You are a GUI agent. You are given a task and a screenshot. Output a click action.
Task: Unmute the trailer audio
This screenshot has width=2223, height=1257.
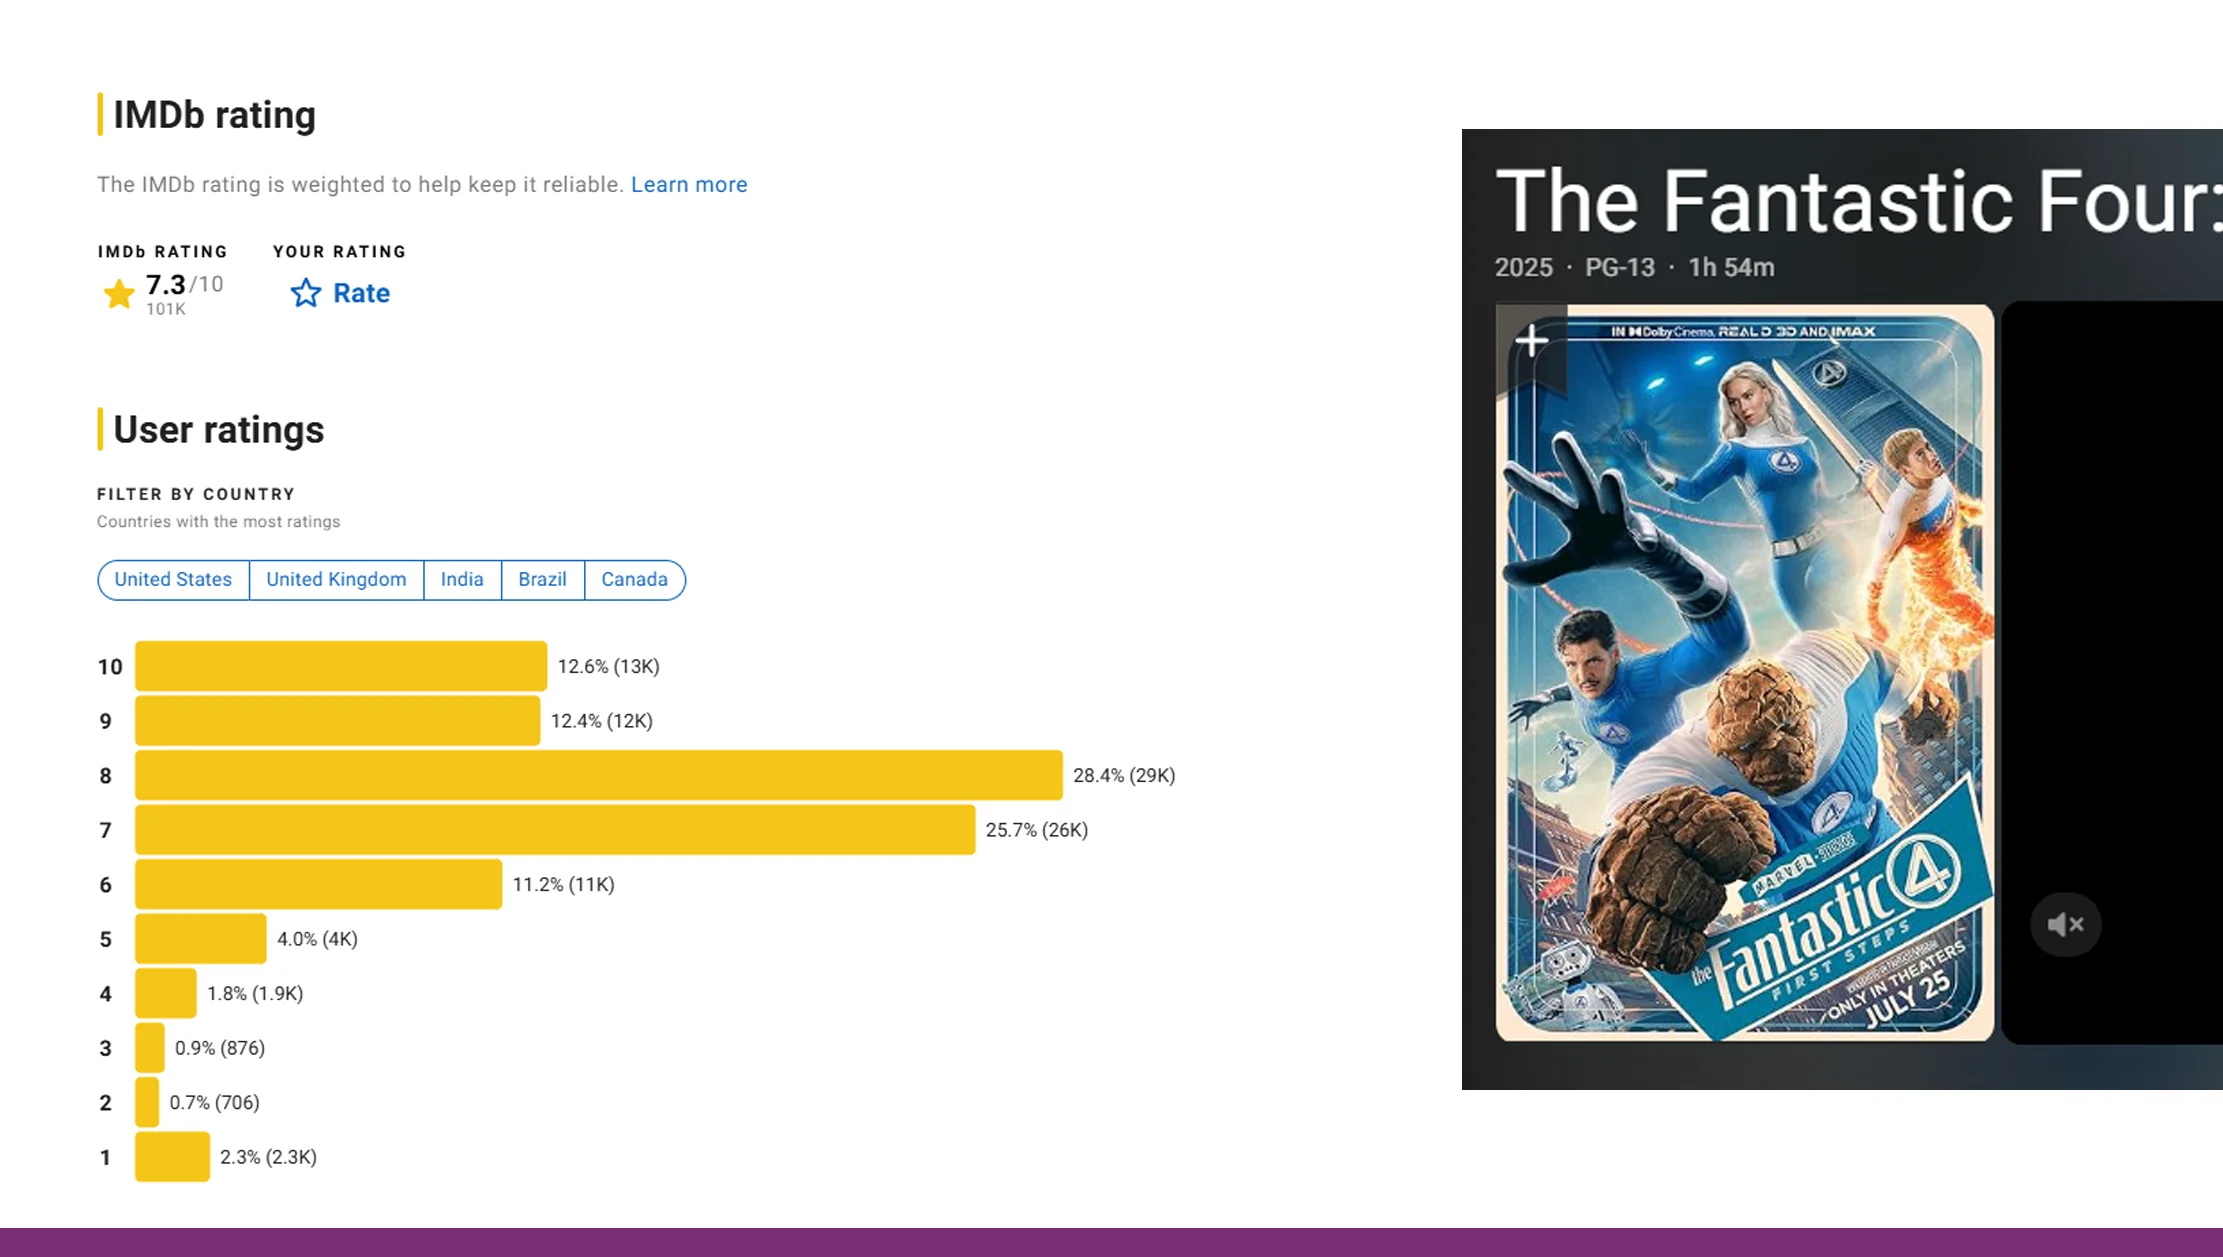pos(2065,923)
